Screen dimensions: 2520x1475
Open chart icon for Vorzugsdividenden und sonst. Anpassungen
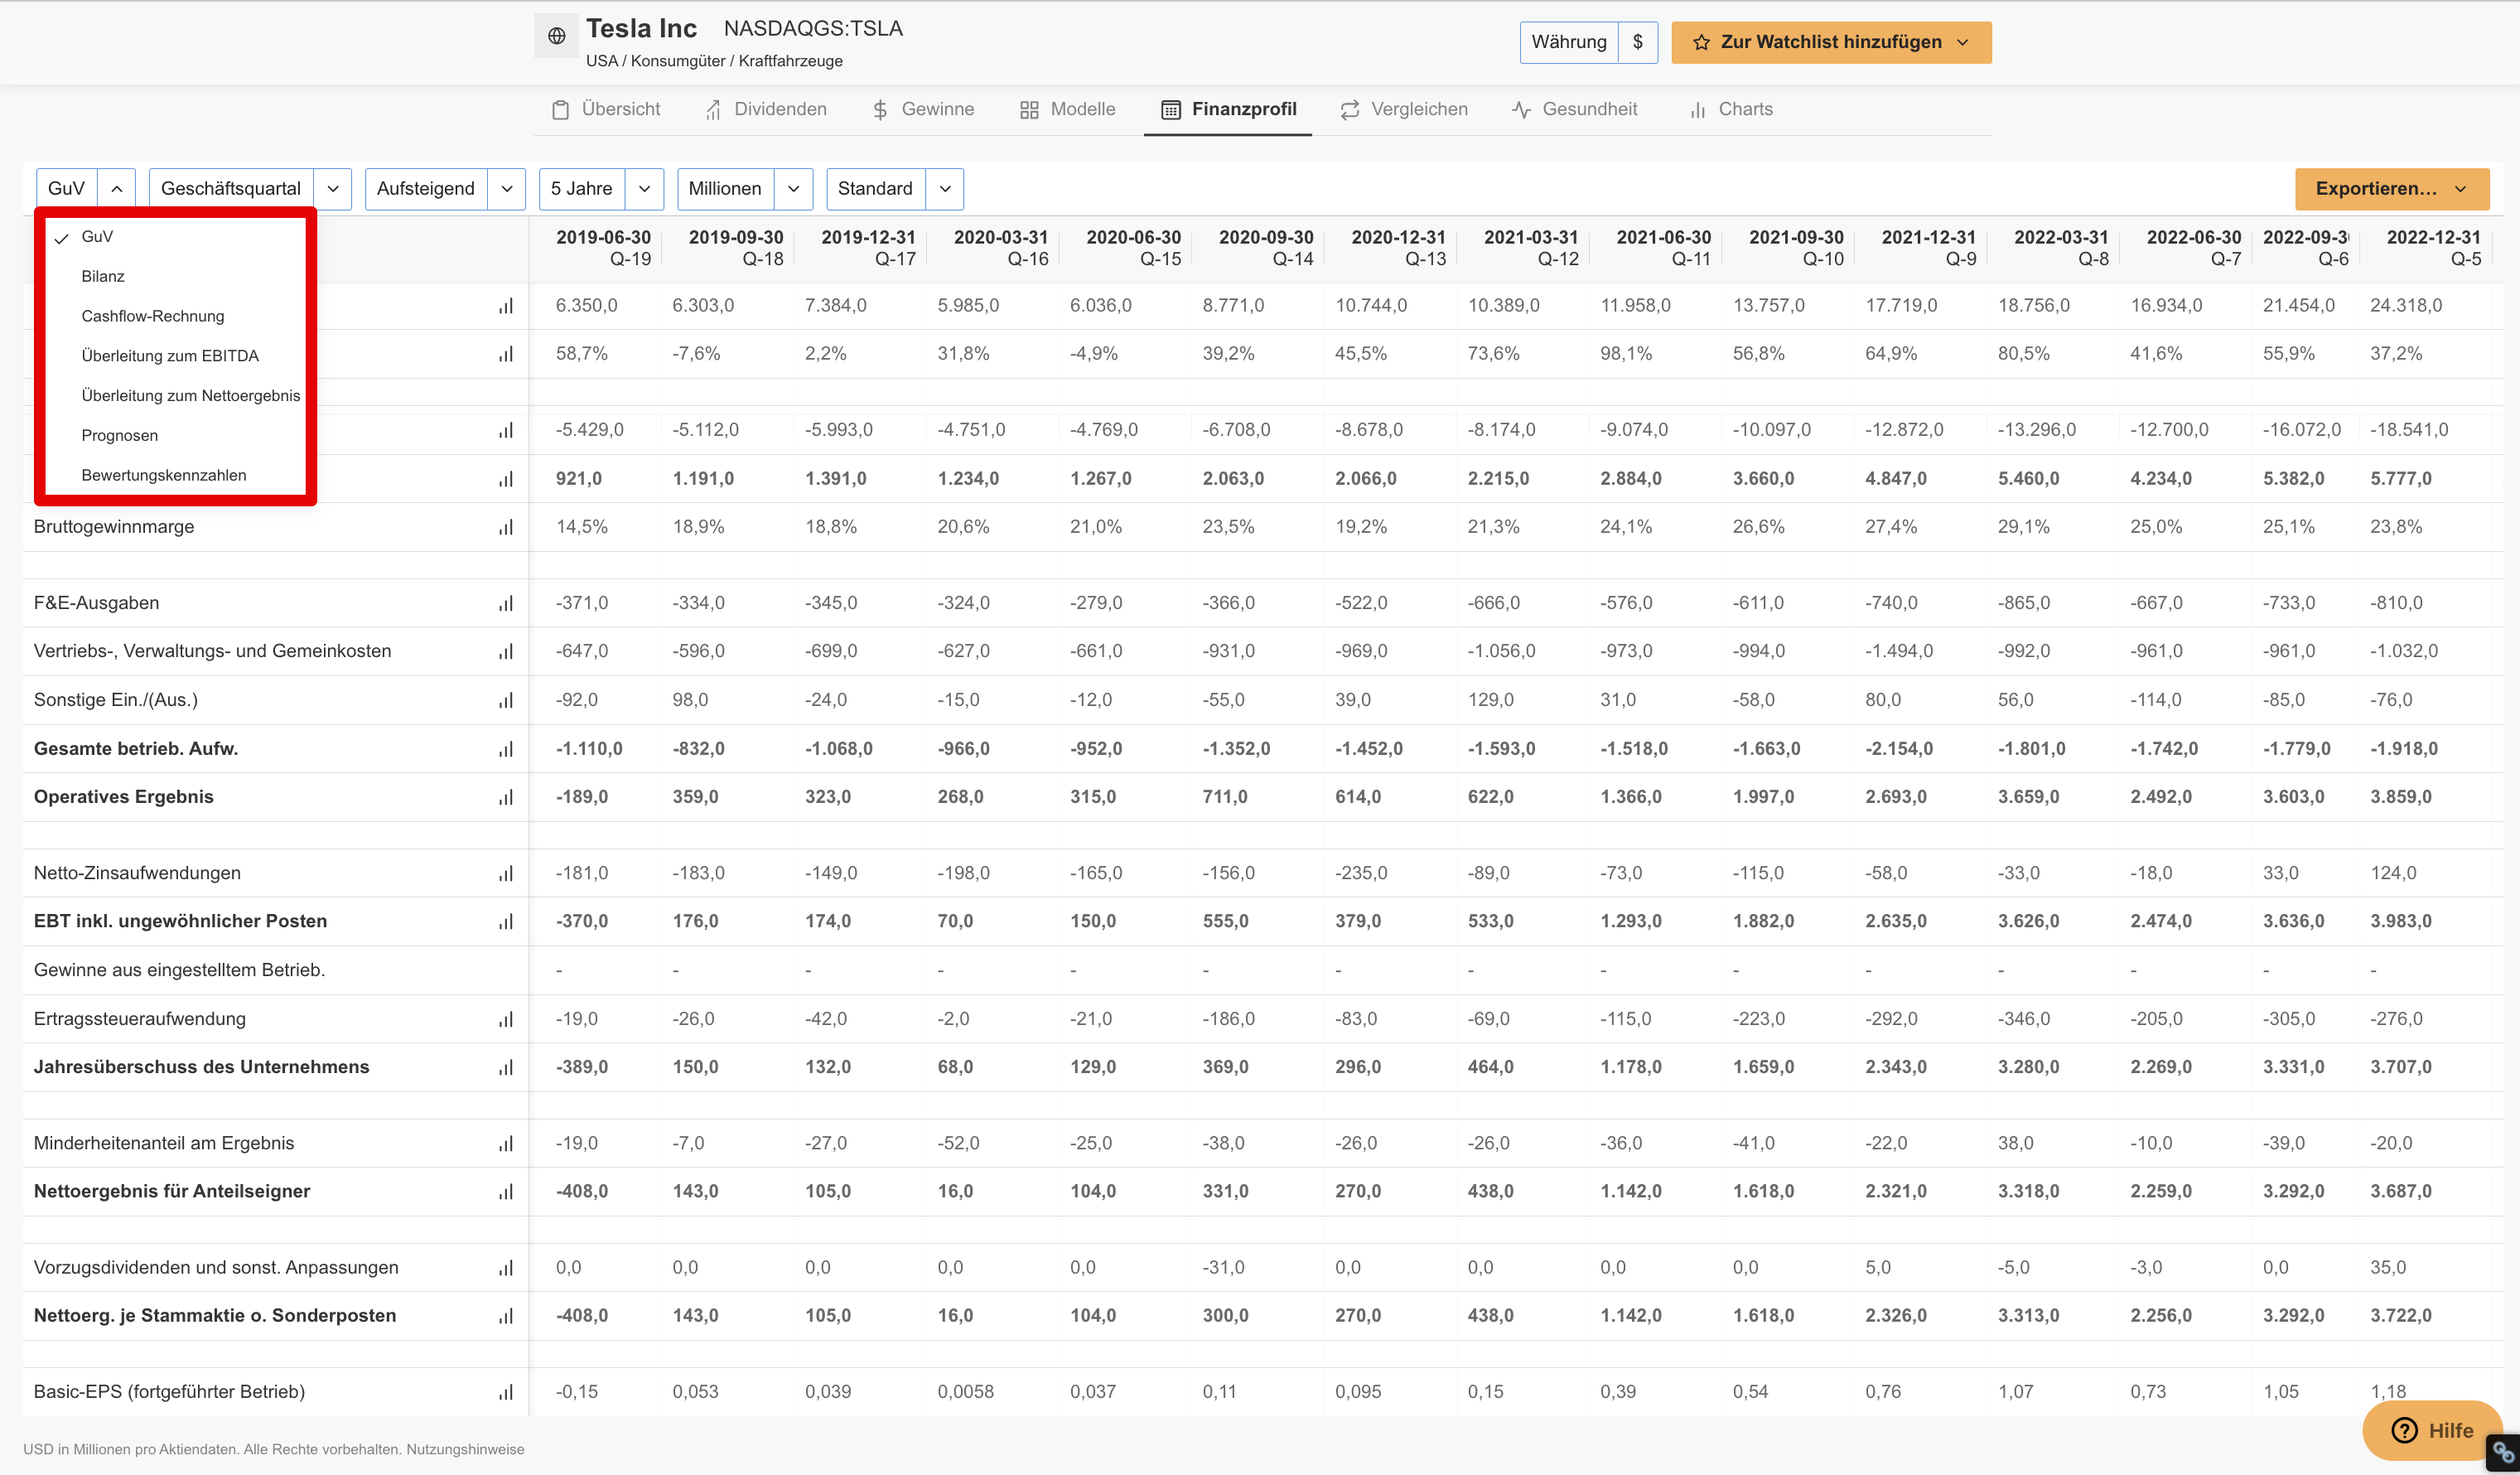[x=506, y=1267]
